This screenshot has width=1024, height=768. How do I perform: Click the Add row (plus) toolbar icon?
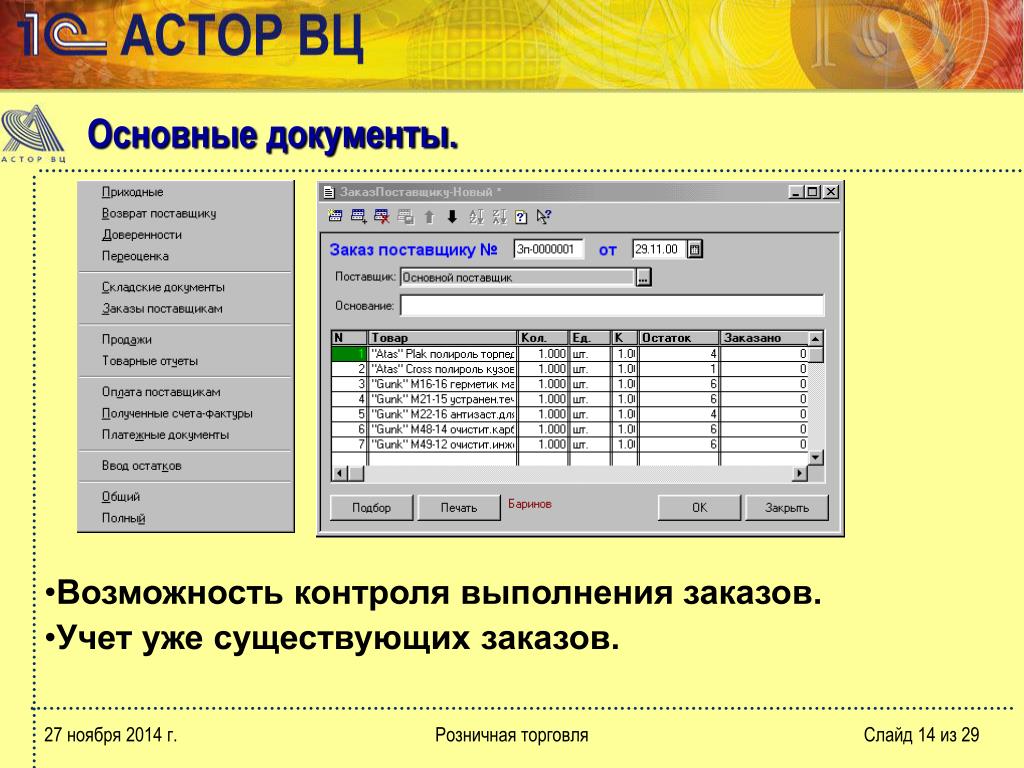tap(359, 216)
